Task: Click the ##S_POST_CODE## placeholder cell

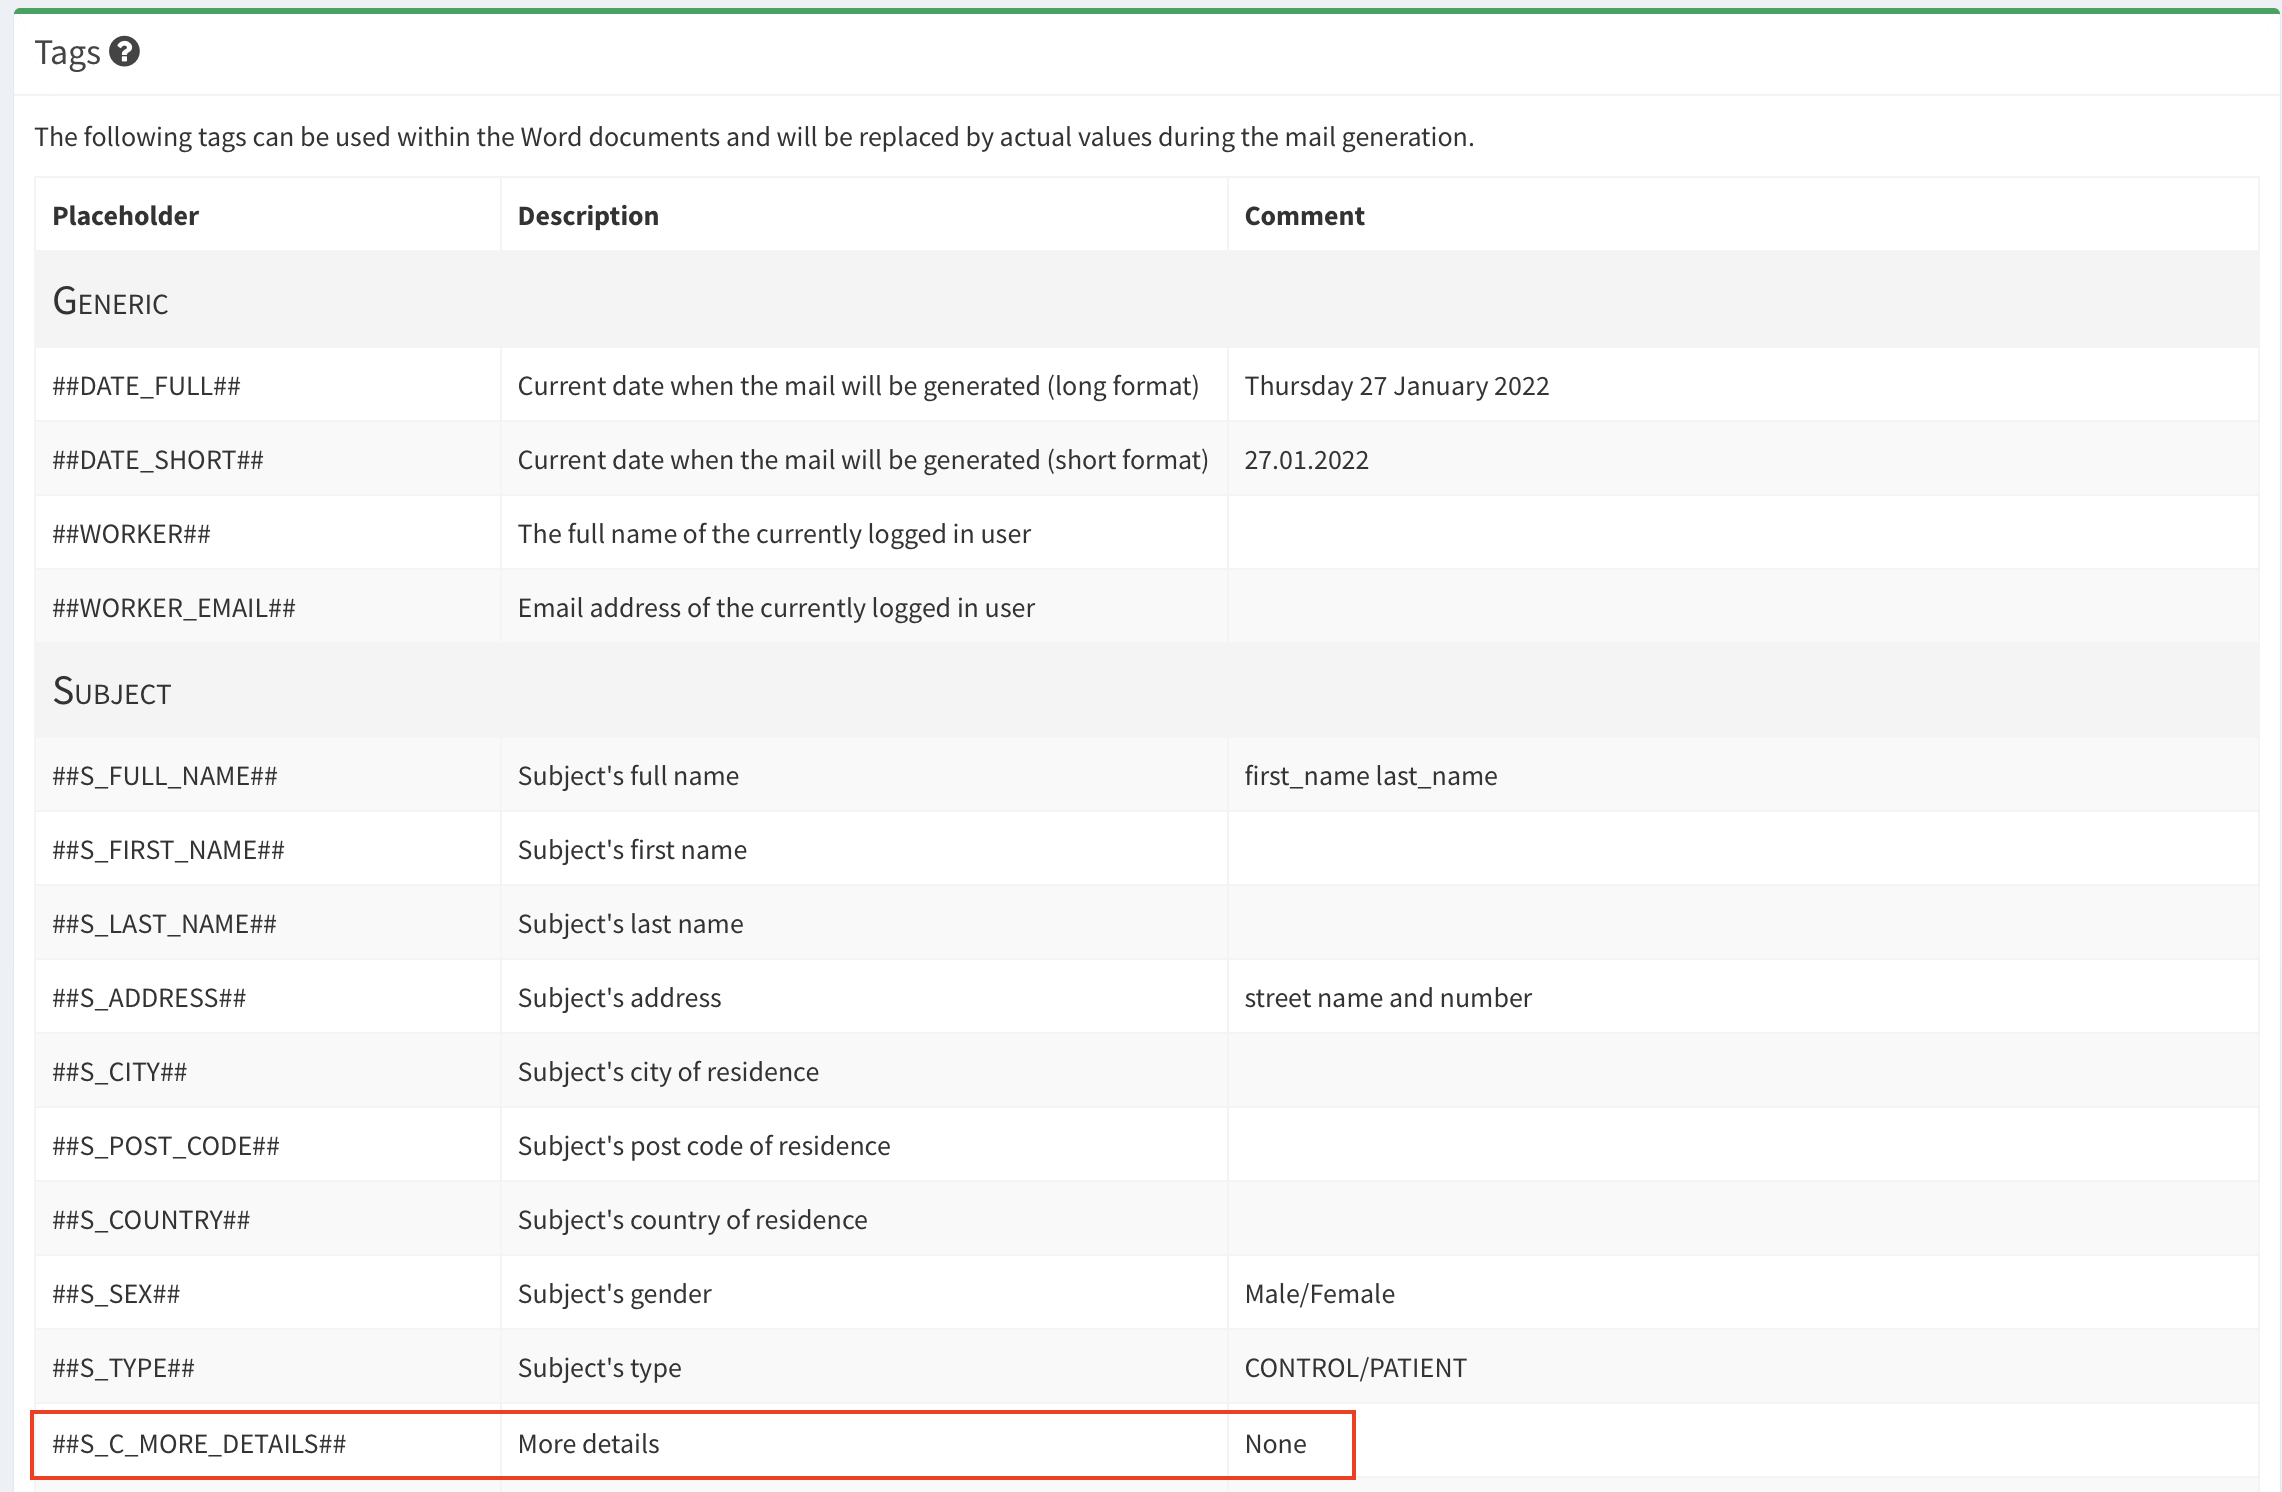Action: click(x=166, y=1146)
